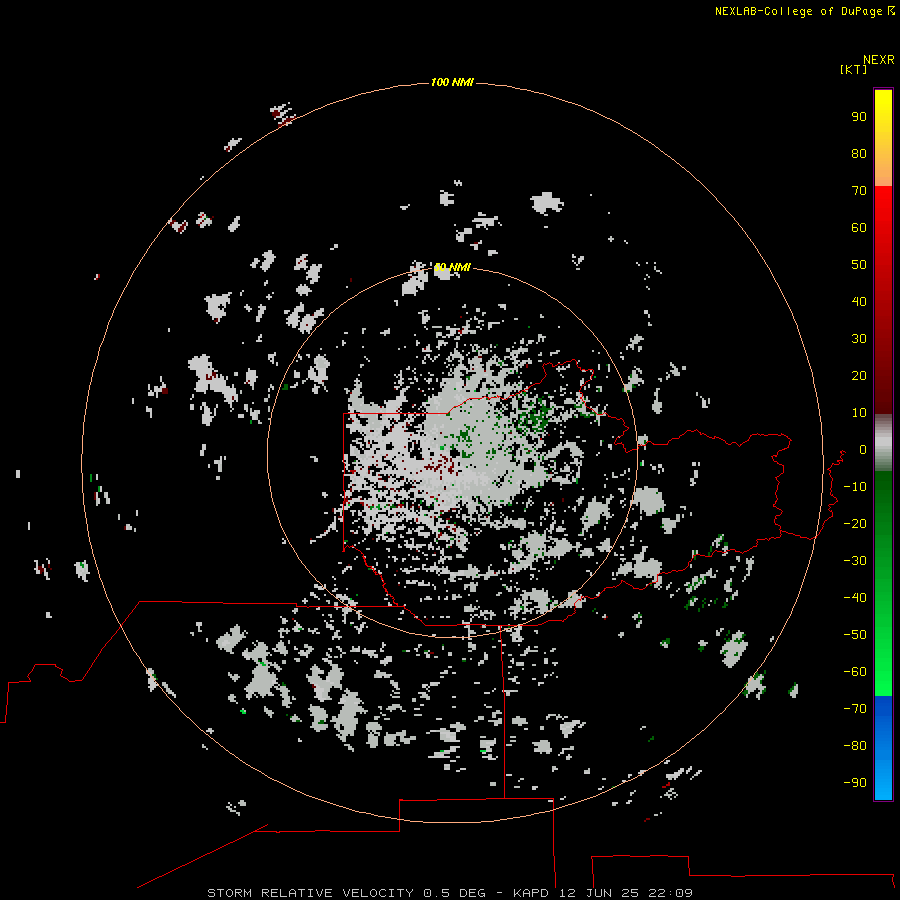Click the 0 knots scale value
The image size is (900, 900).
point(863,450)
